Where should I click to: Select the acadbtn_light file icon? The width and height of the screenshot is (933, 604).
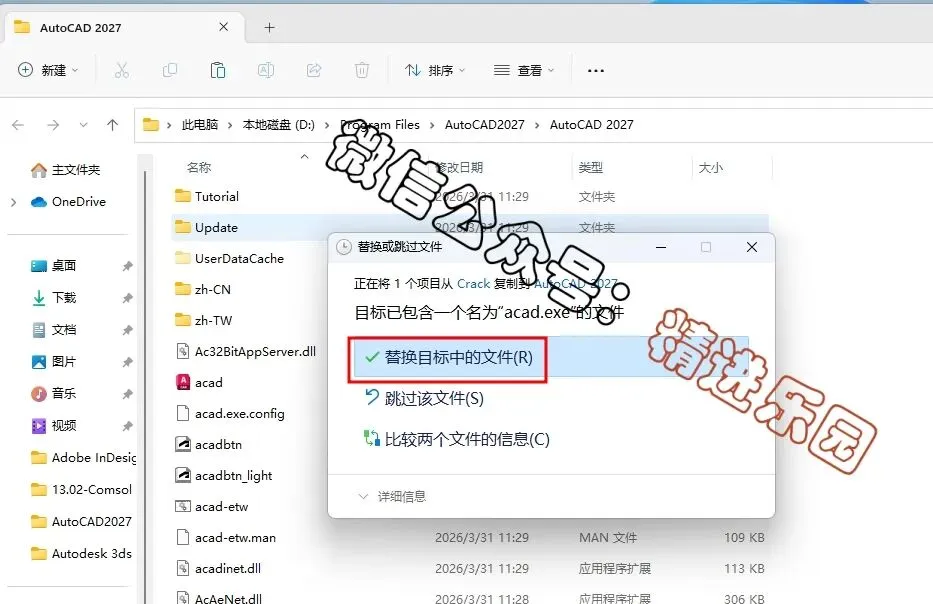pos(183,475)
